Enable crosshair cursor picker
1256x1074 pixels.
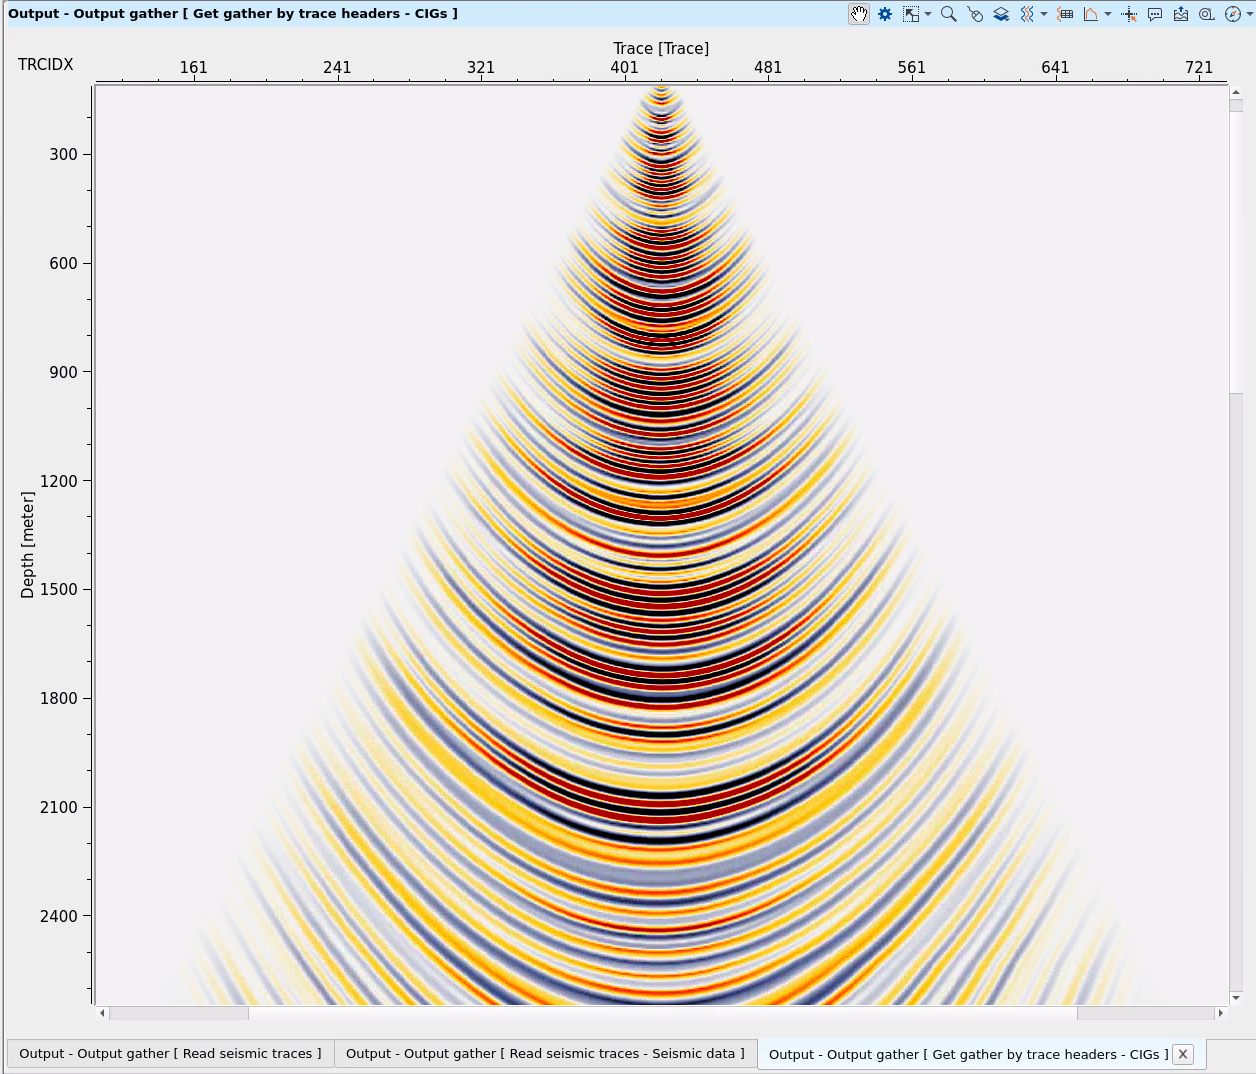pyautogui.click(x=1129, y=14)
